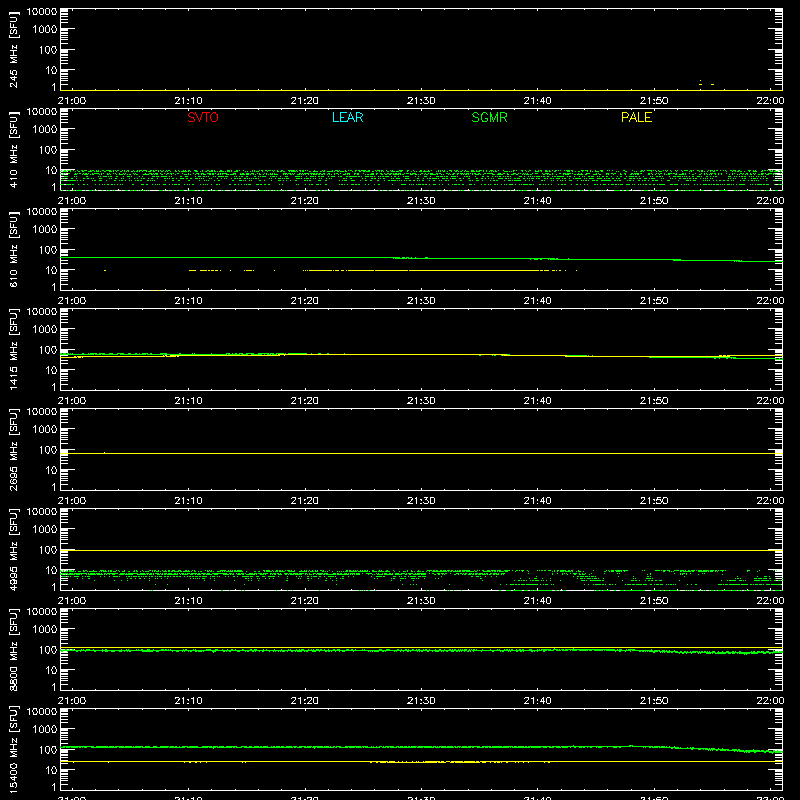Viewport: 800px width, 800px height.
Task: Select the 245 MHz [SFU] axis title
Action: click(x=14, y=50)
